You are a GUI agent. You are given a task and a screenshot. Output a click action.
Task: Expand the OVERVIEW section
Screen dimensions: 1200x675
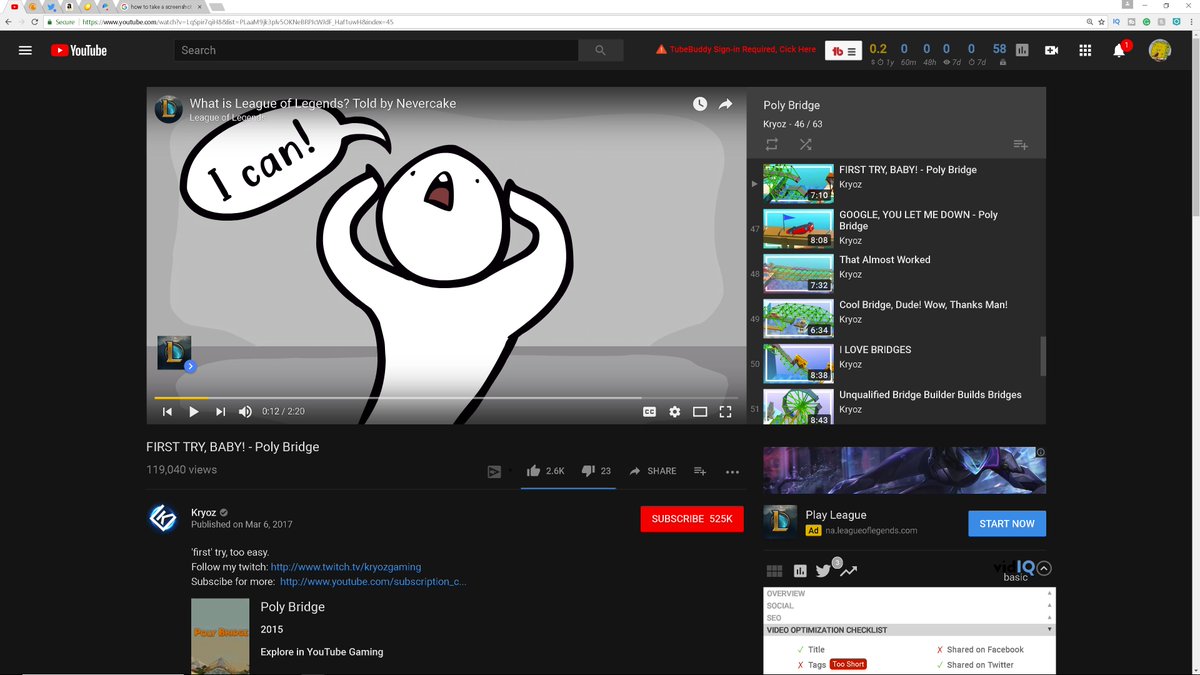tap(909, 594)
